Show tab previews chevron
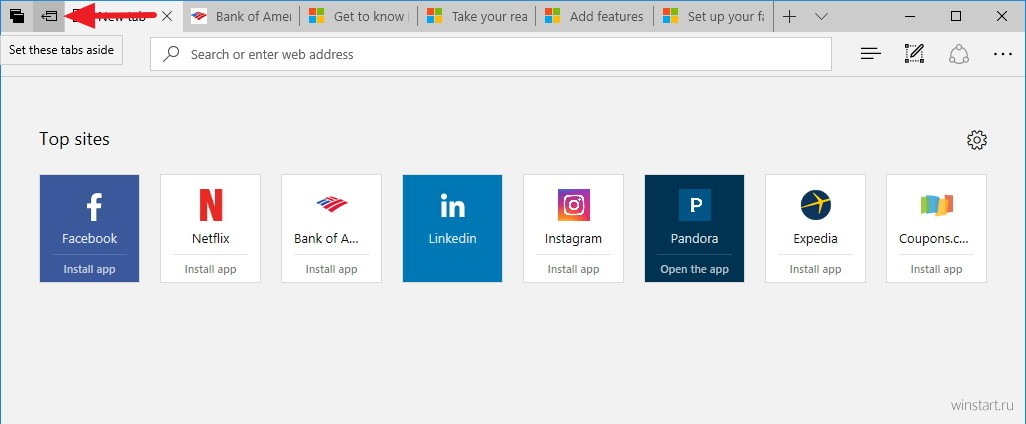 (x=822, y=16)
